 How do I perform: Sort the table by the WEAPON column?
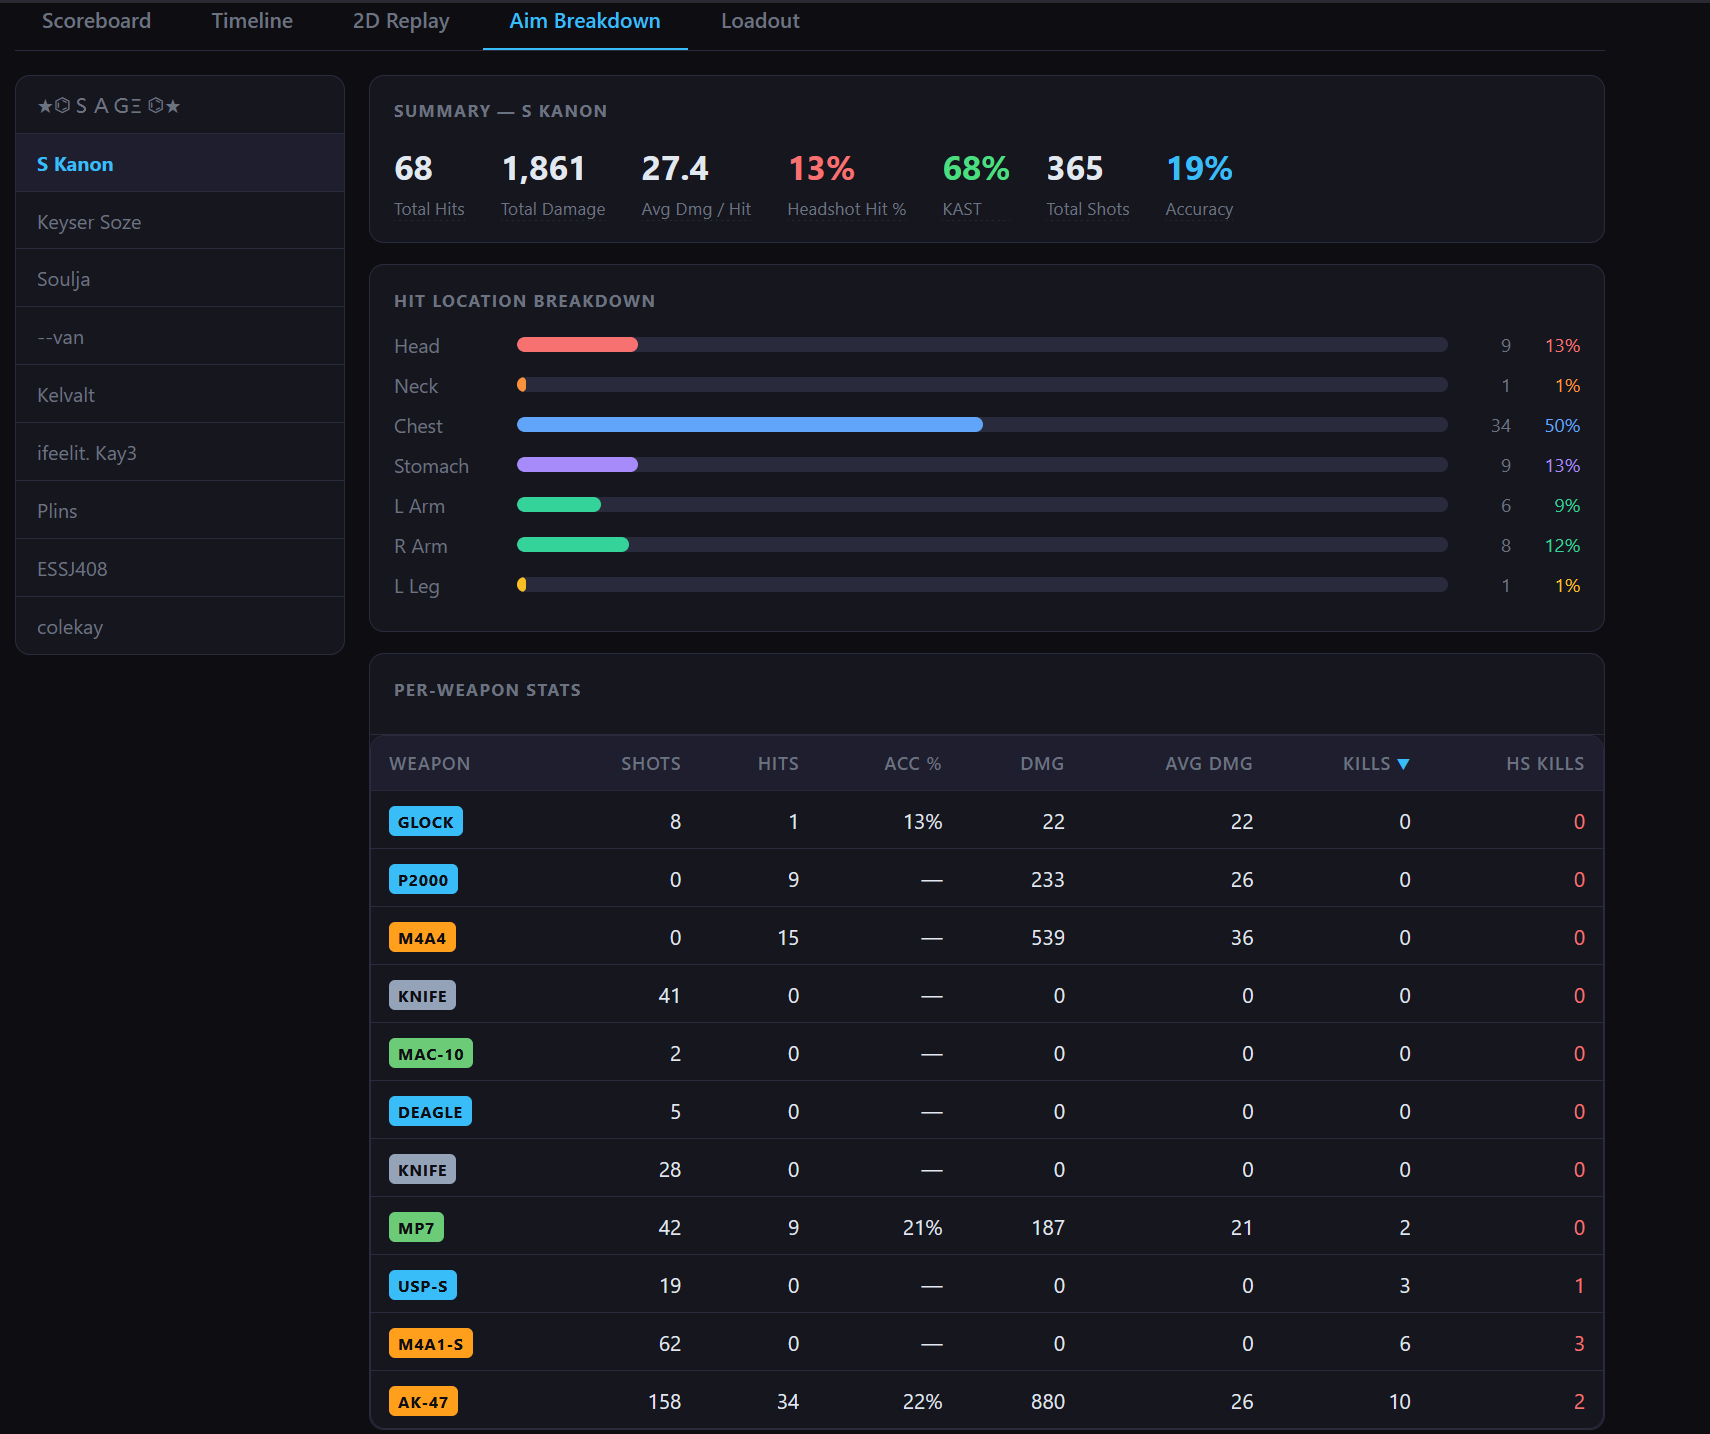(429, 764)
